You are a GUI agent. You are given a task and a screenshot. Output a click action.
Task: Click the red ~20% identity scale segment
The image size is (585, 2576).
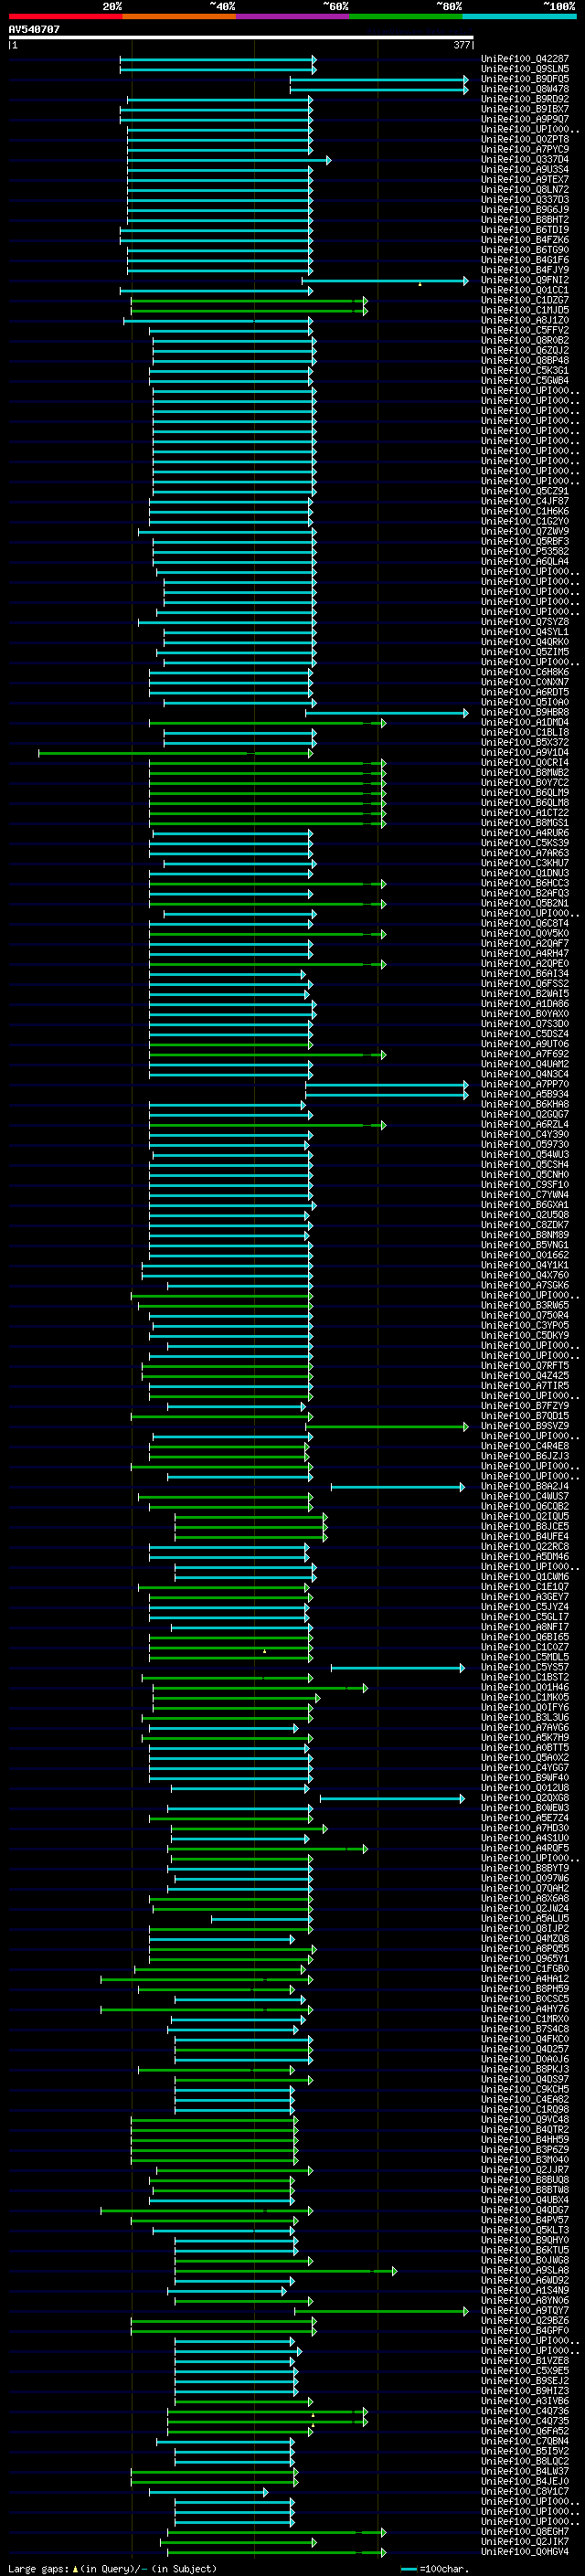pos(65,16)
